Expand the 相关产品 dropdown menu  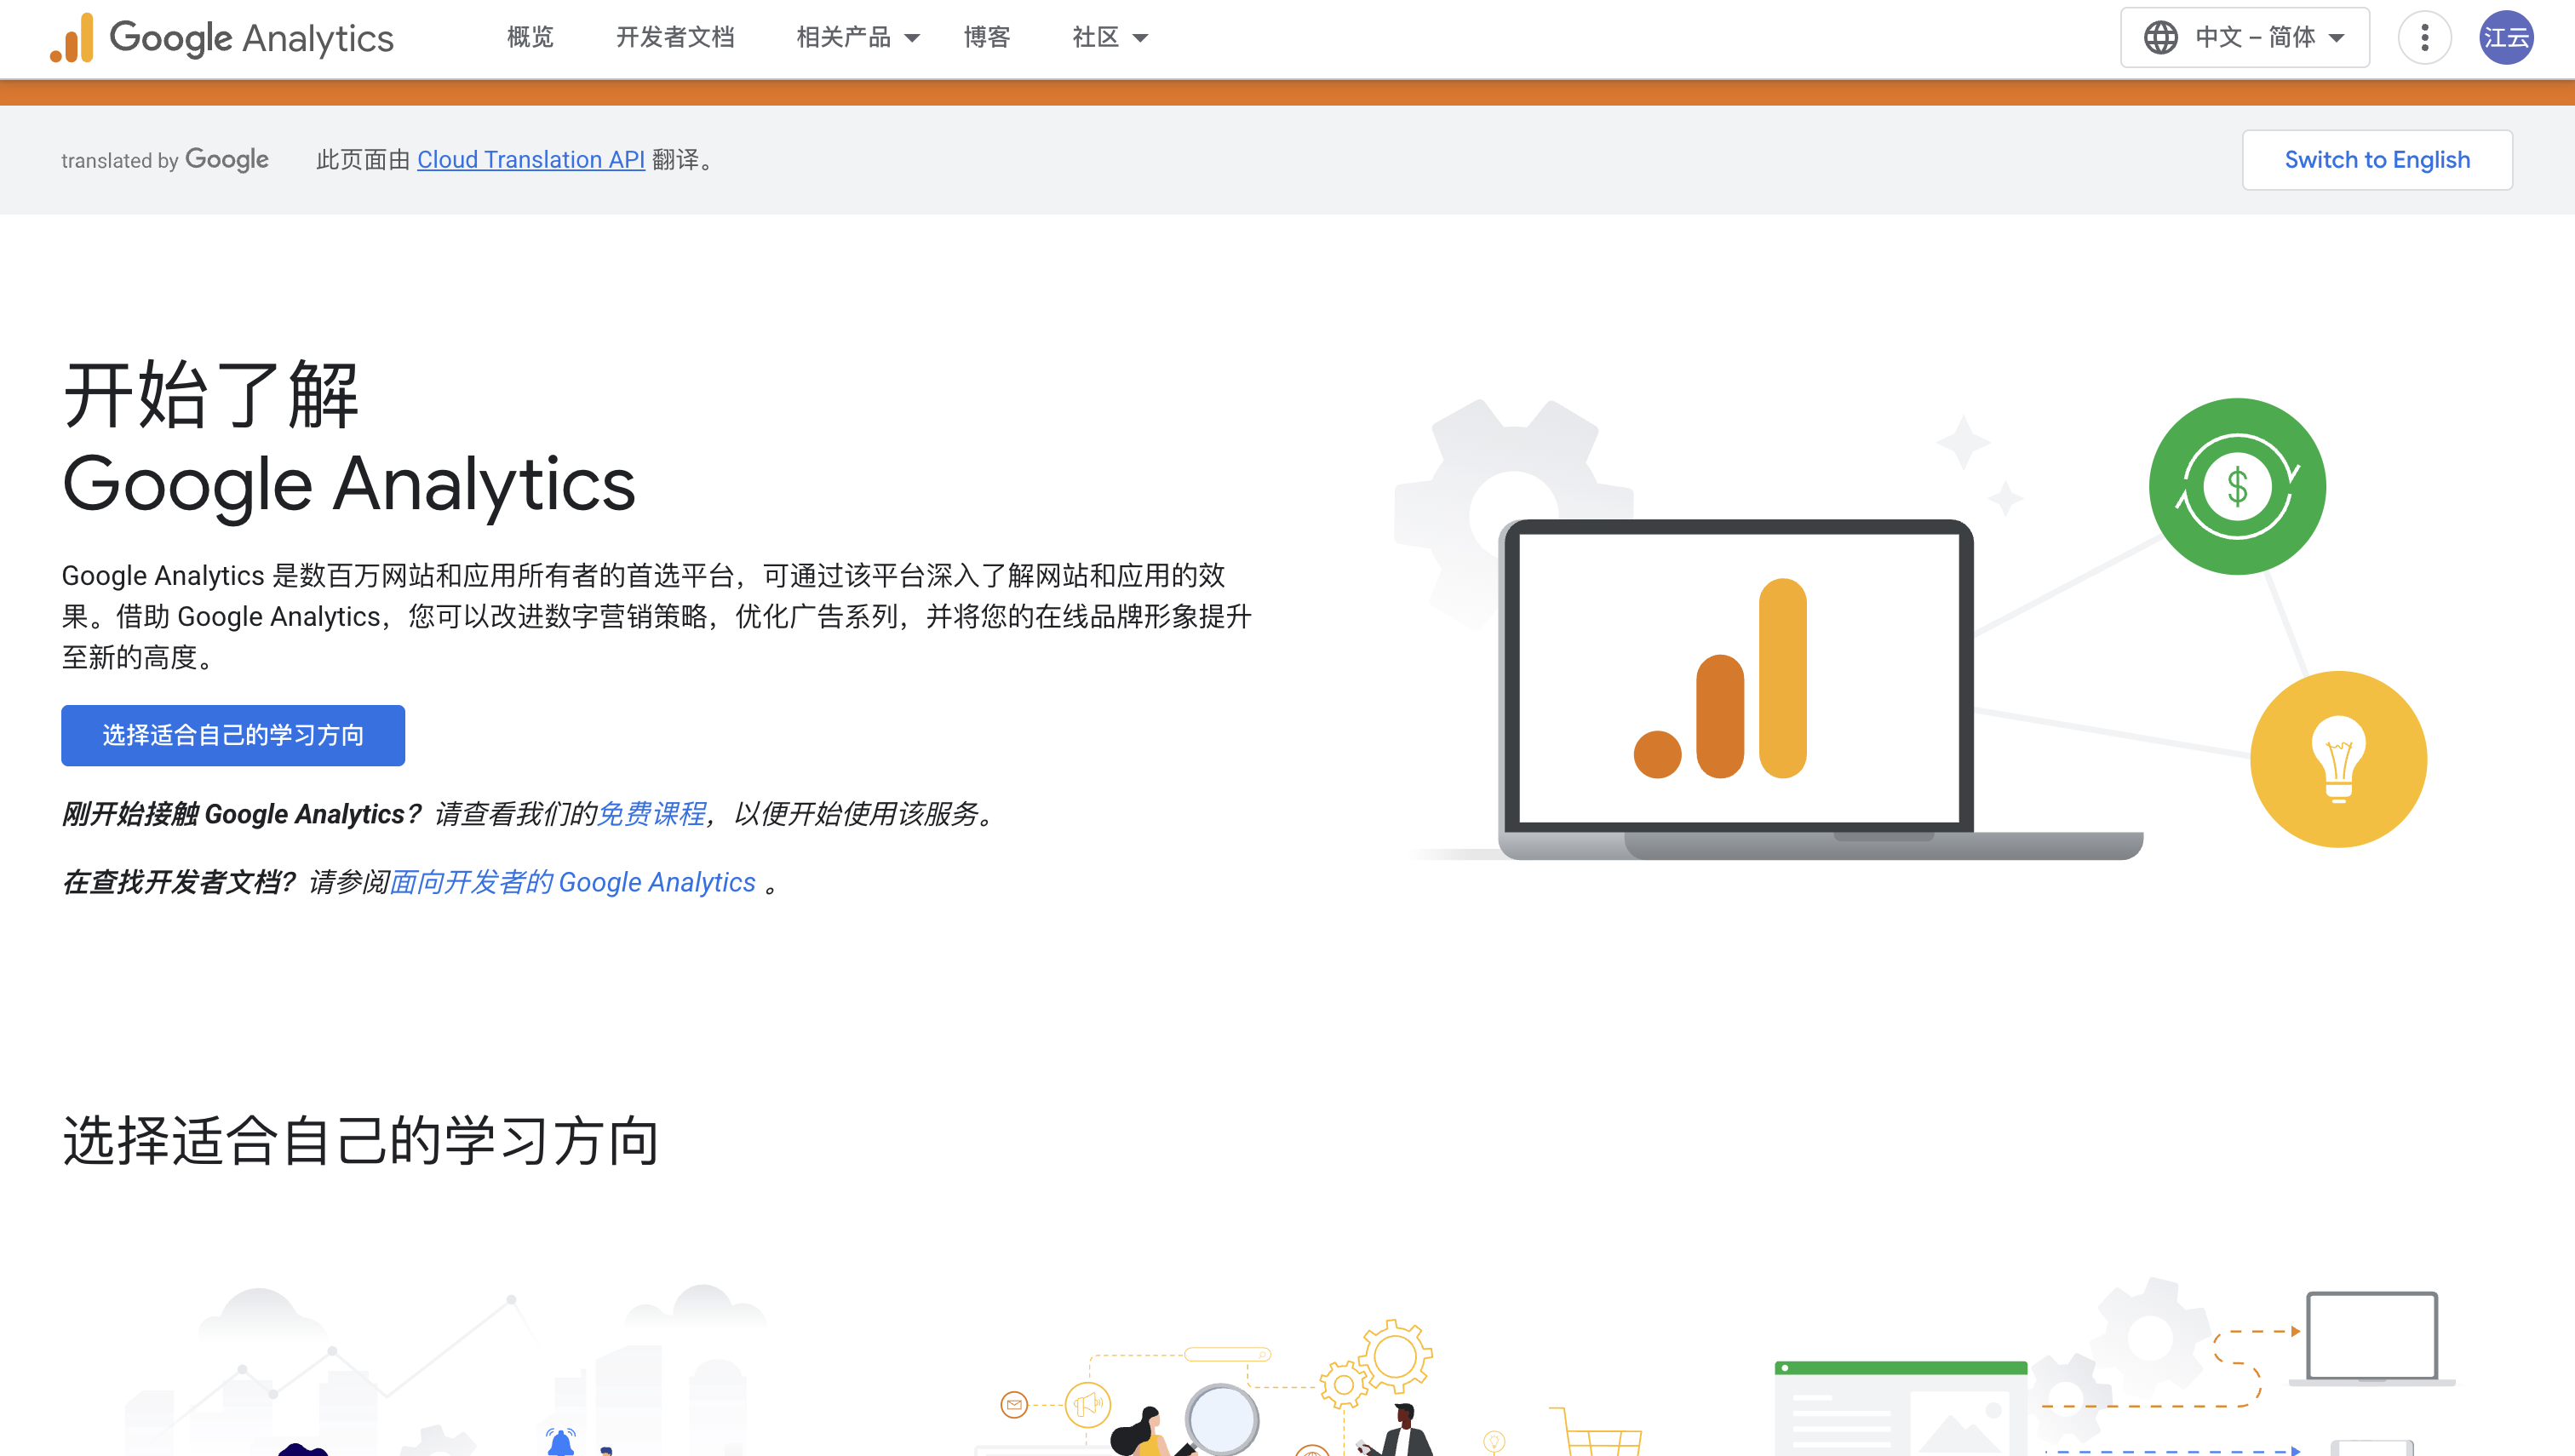[857, 38]
